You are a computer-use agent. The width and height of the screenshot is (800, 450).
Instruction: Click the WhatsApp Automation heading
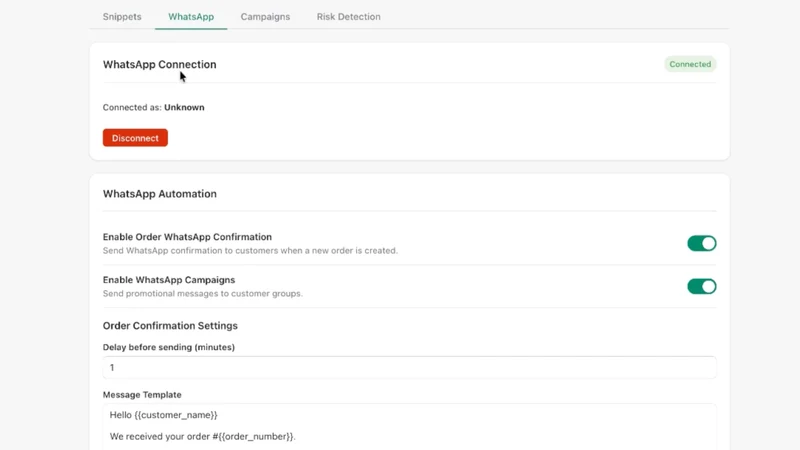[x=160, y=194]
